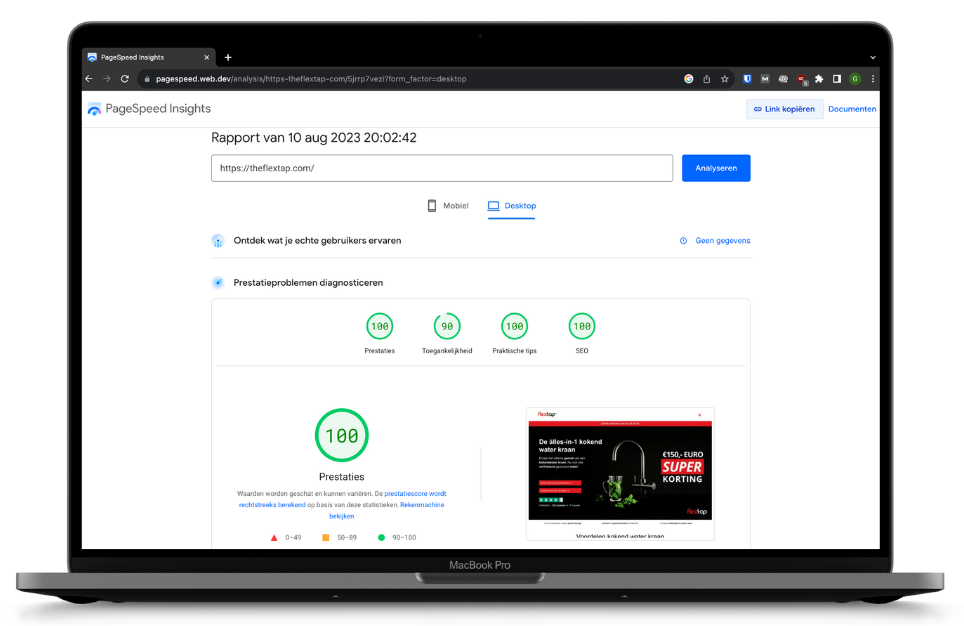Click the share page icon in address bar
The width and height of the screenshot is (964, 626).
click(x=706, y=79)
